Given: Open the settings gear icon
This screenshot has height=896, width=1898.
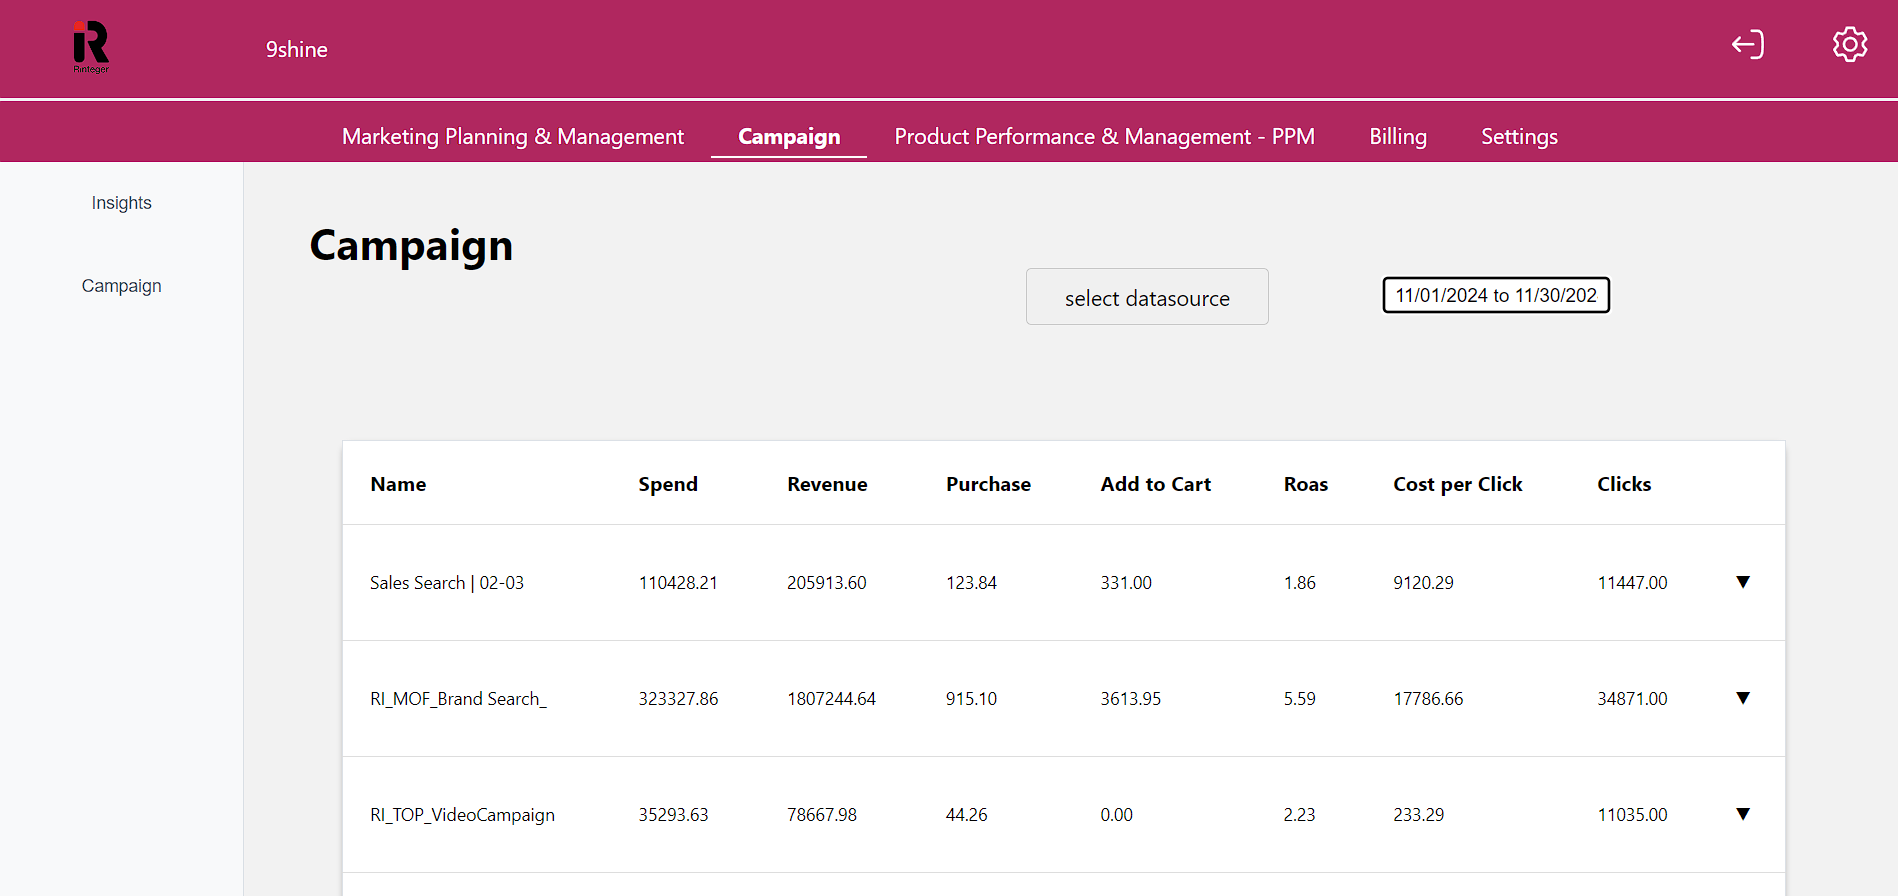Looking at the screenshot, I should 1850,44.
